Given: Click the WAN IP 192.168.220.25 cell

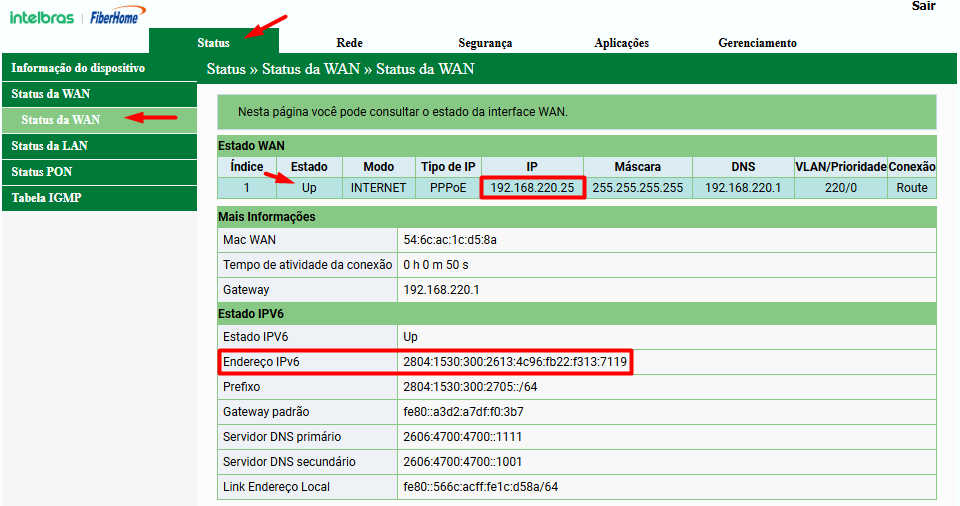Looking at the screenshot, I should click(x=532, y=187).
